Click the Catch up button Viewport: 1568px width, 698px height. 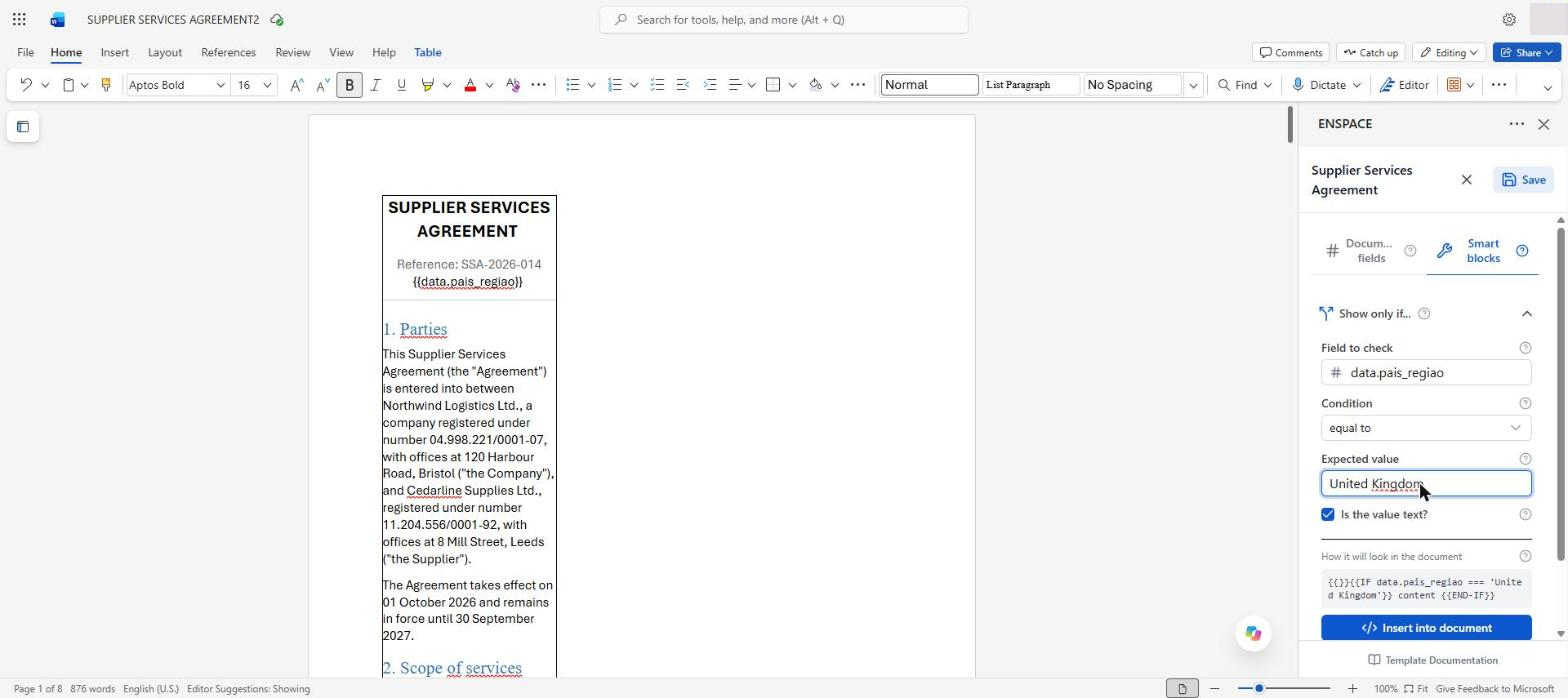click(1370, 52)
